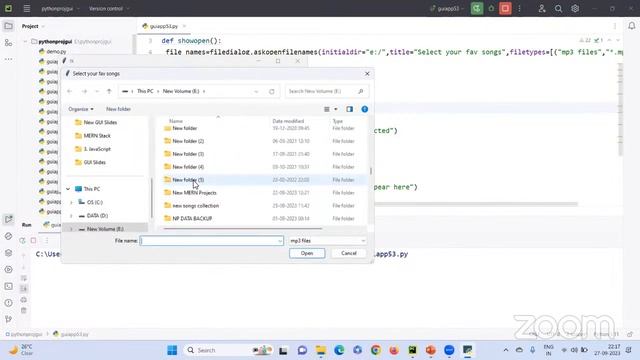Select 'MERN Stack' in navigation pane

(97, 136)
